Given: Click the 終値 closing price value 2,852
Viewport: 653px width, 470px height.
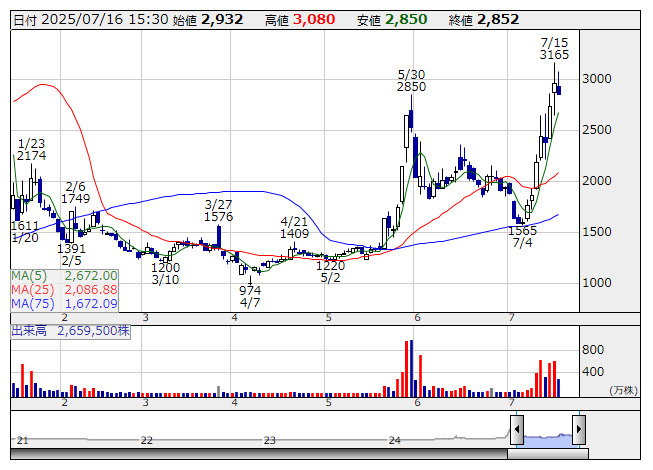Looking at the screenshot, I should coord(497,19).
